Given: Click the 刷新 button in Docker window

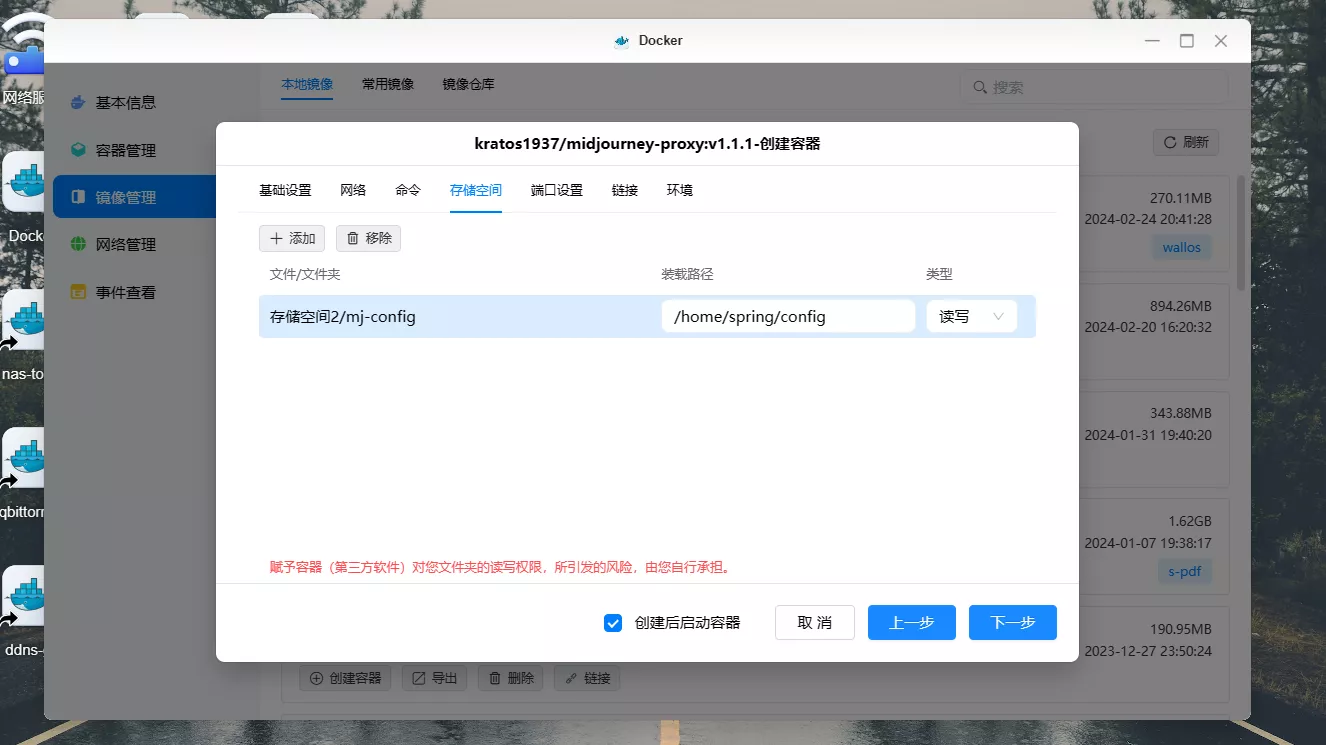Looking at the screenshot, I should [1186, 142].
